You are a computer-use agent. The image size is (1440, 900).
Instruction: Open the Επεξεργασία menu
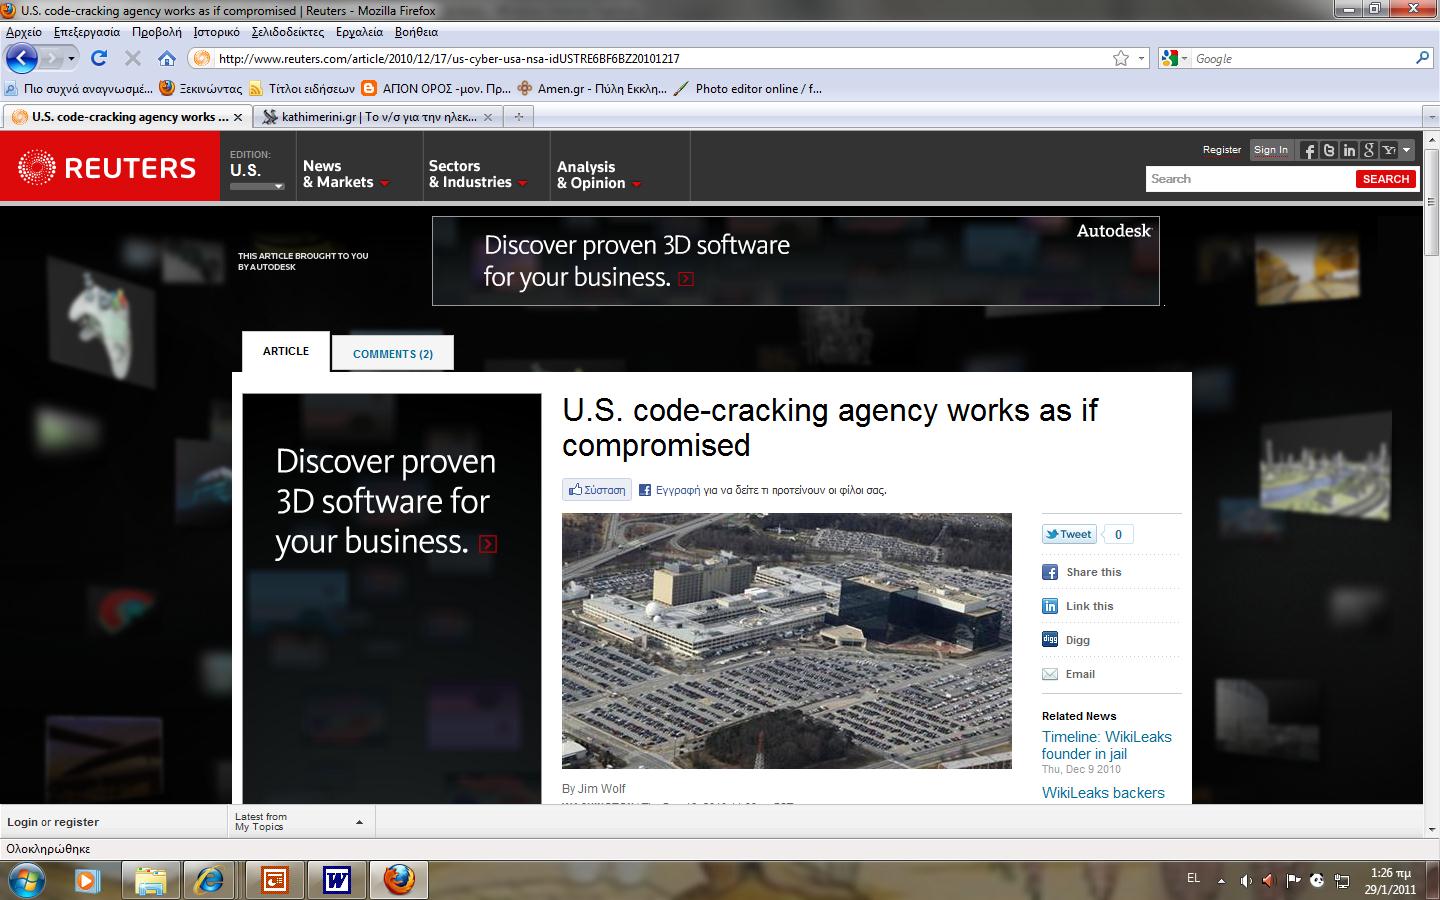pyautogui.click(x=87, y=32)
